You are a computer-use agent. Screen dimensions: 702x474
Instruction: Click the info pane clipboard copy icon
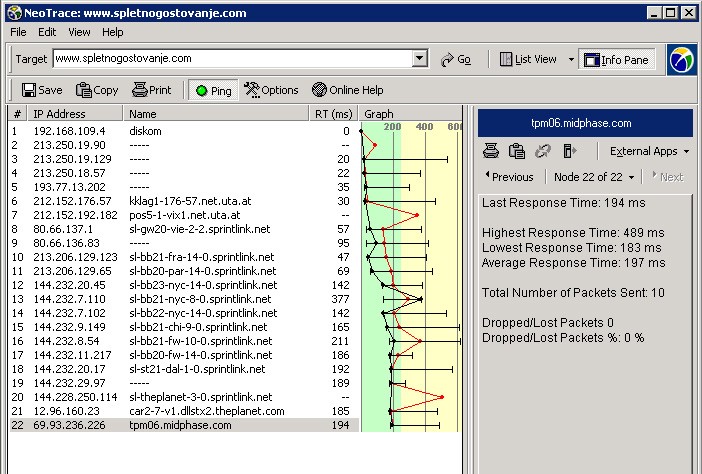pos(517,151)
